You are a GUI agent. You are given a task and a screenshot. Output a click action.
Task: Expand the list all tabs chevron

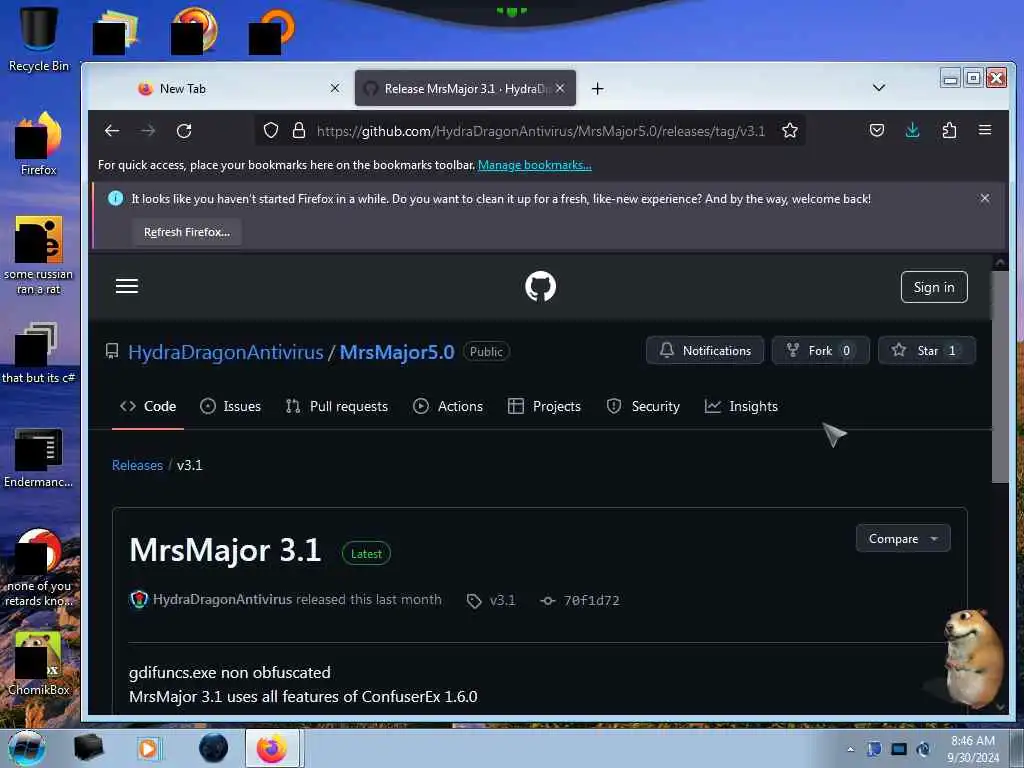[x=879, y=88]
